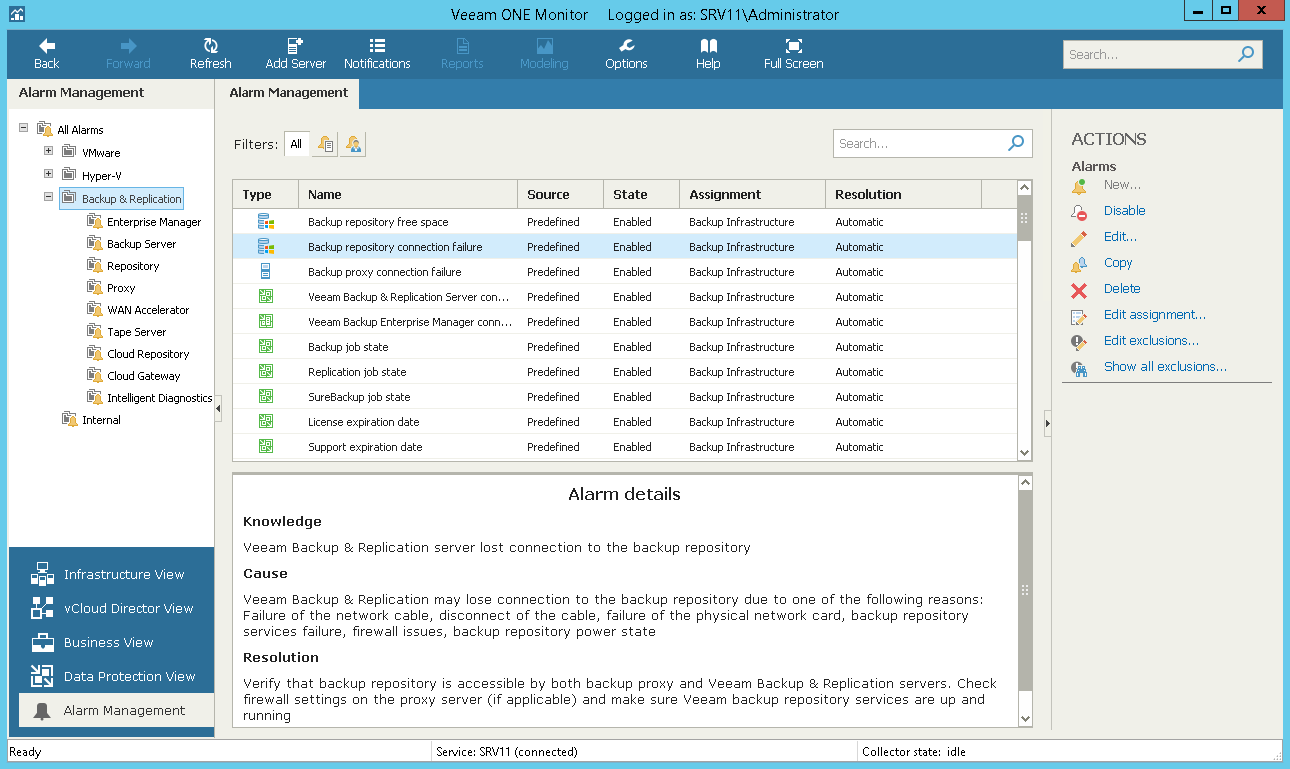Click Edit exclusions... link
The image size is (1290, 769).
coord(1151,341)
